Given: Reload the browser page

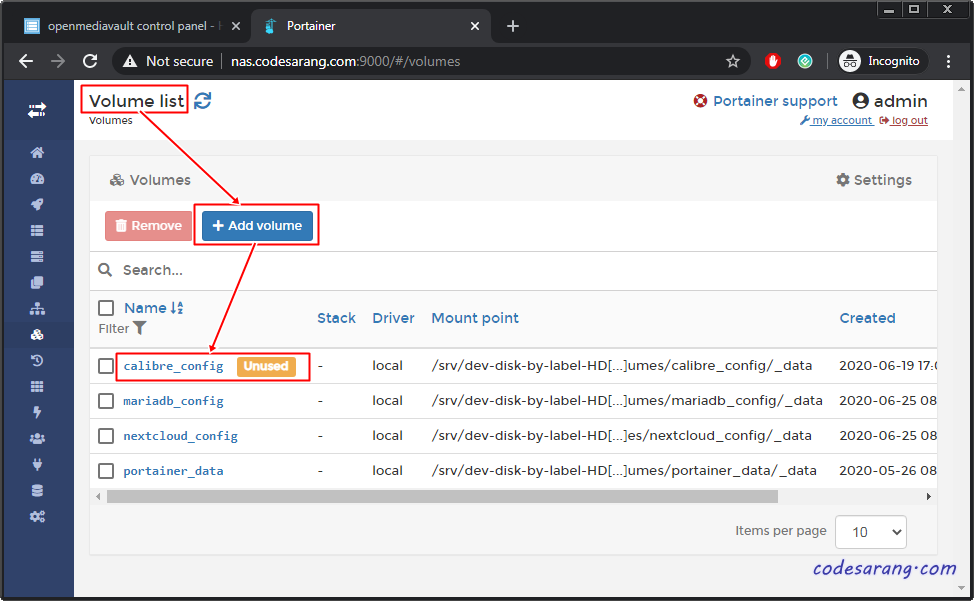Looking at the screenshot, I should click(x=90, y=61).
